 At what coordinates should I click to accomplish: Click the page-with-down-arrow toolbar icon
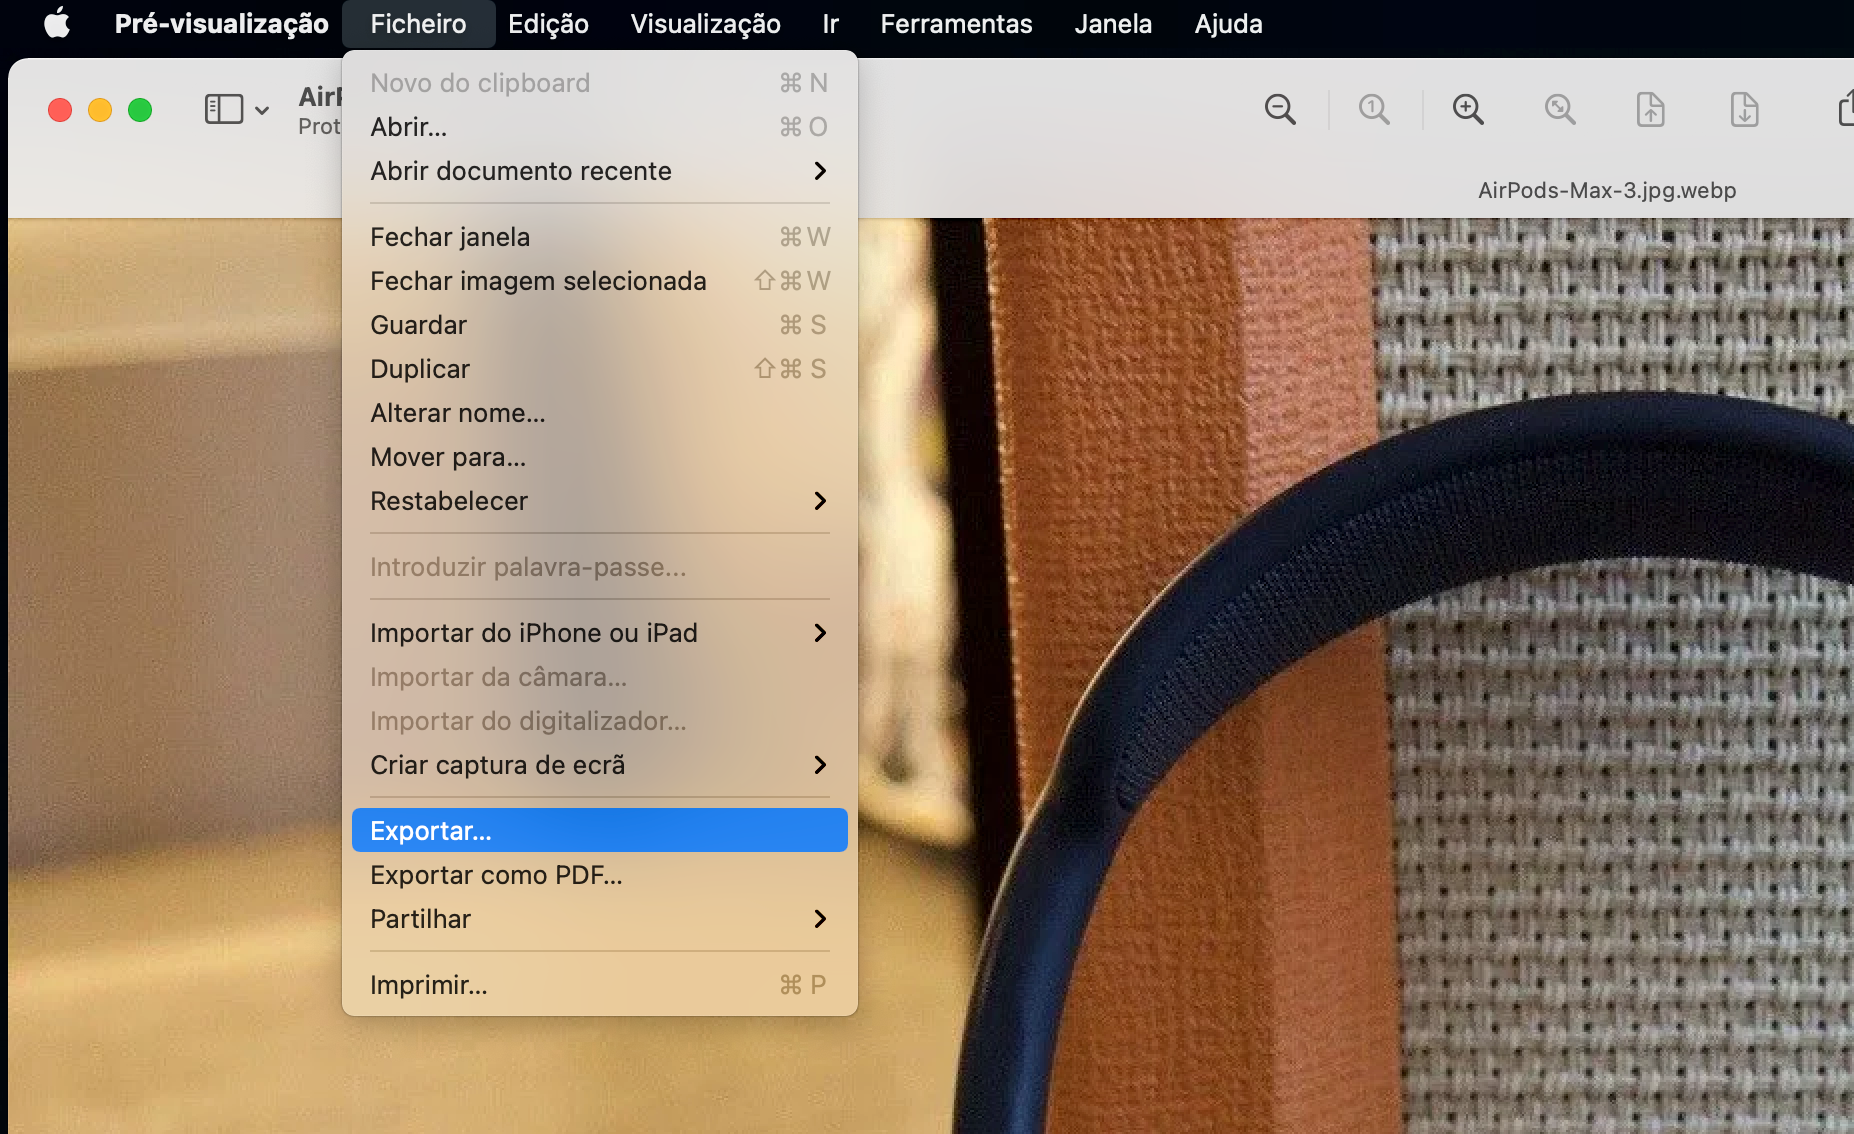click(x=1744, y=109)
